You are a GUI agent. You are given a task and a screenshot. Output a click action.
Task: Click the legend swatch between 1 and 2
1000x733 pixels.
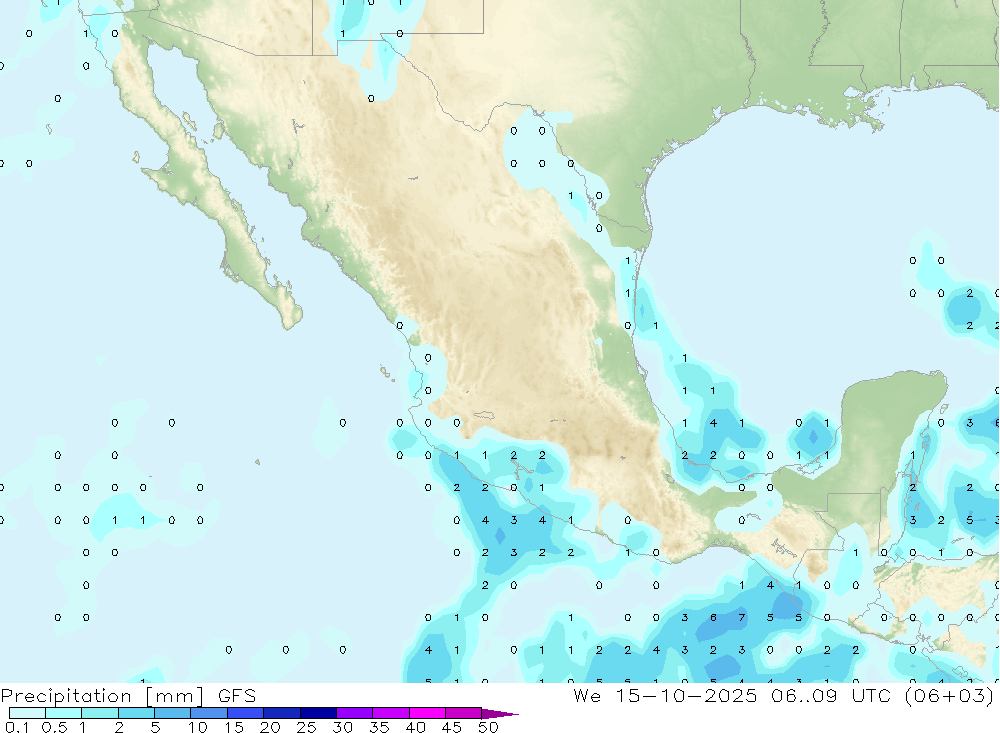[x=100, y=713]
